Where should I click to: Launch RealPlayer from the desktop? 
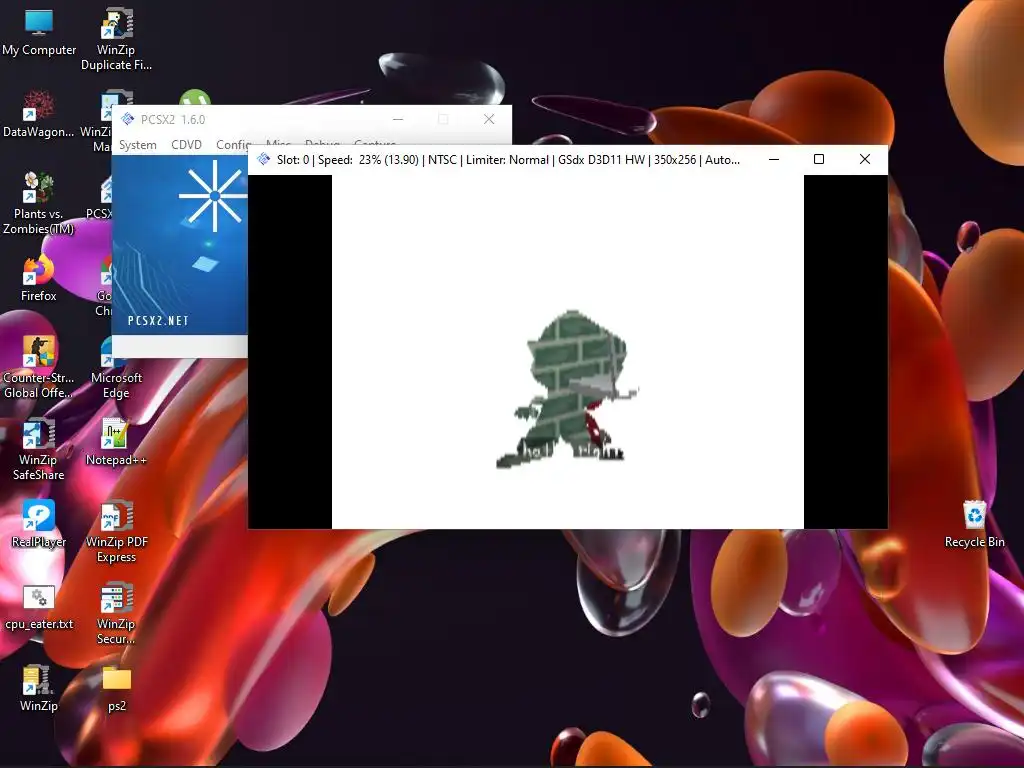pyautogui.click(x=39, y=524)
